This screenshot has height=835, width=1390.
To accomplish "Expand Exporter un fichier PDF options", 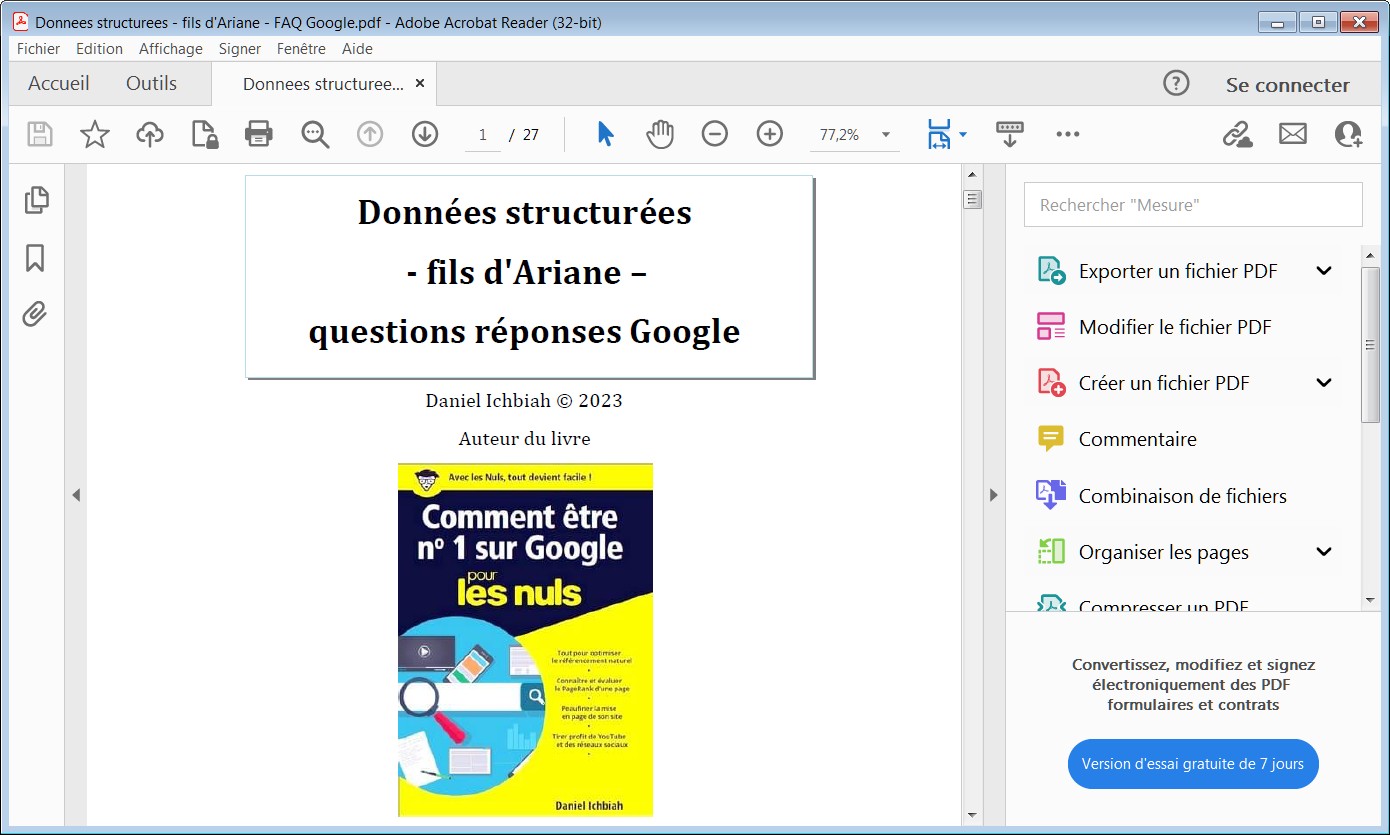I will tap(1324, 270).
